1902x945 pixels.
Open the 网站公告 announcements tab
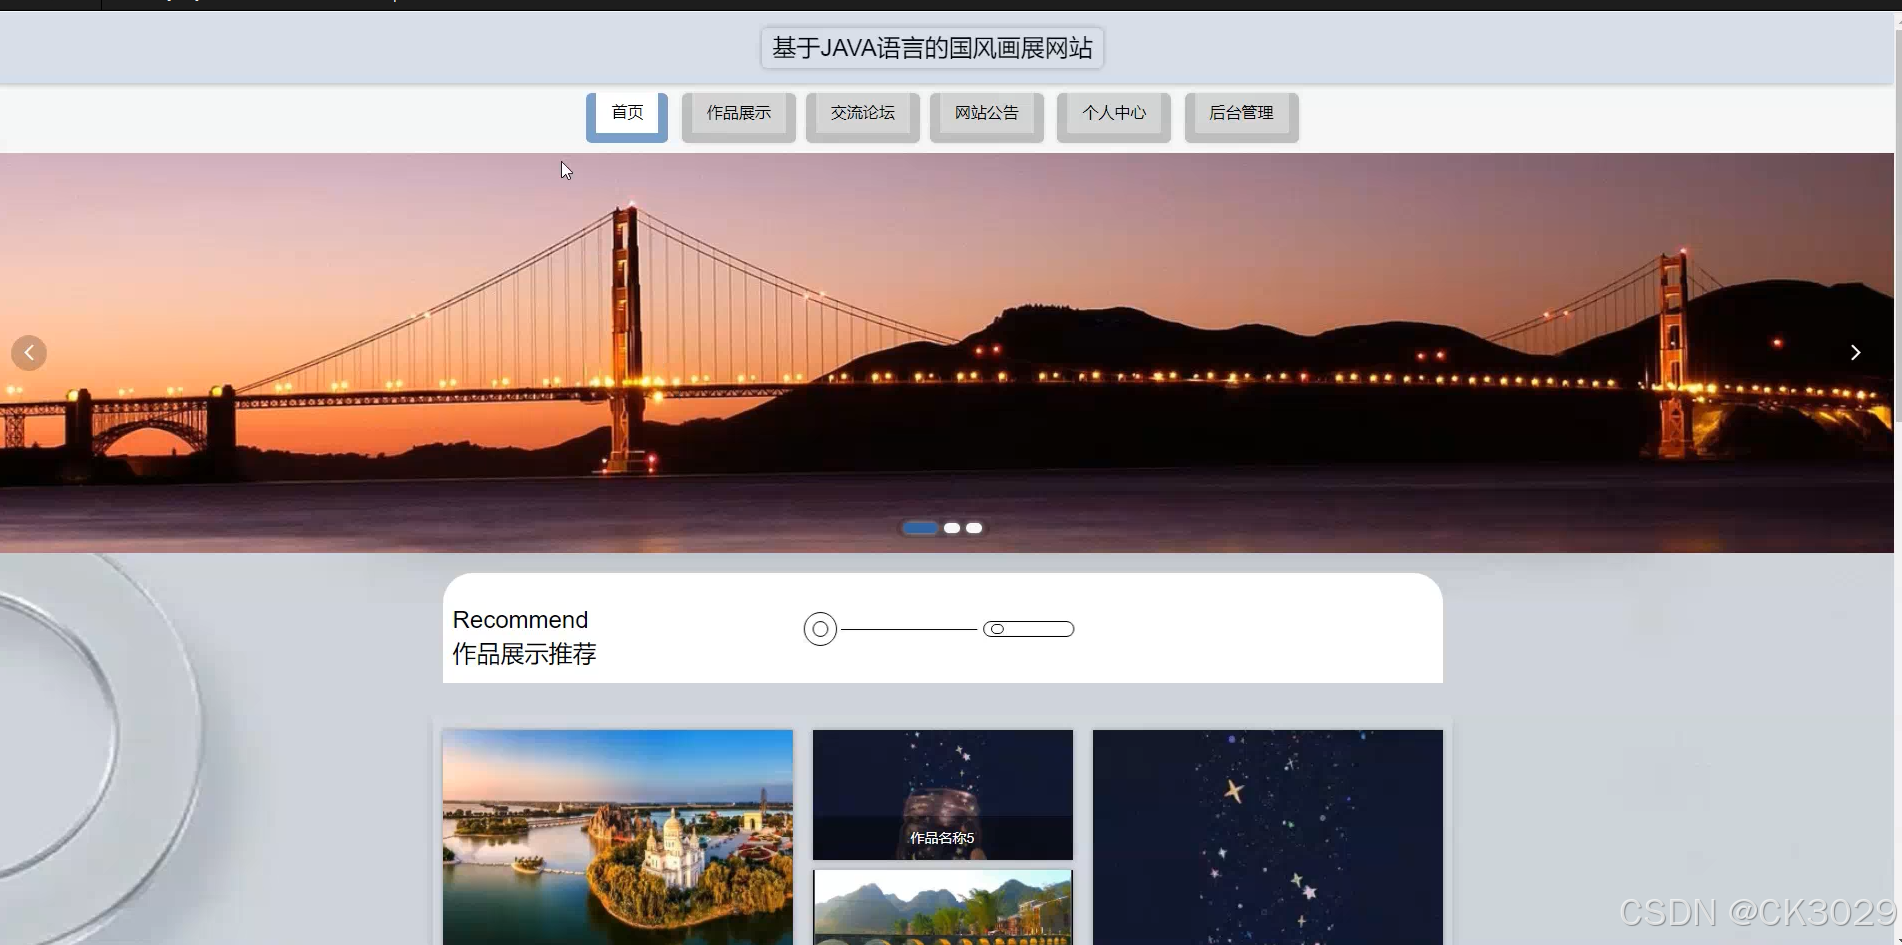coord(987,117)
